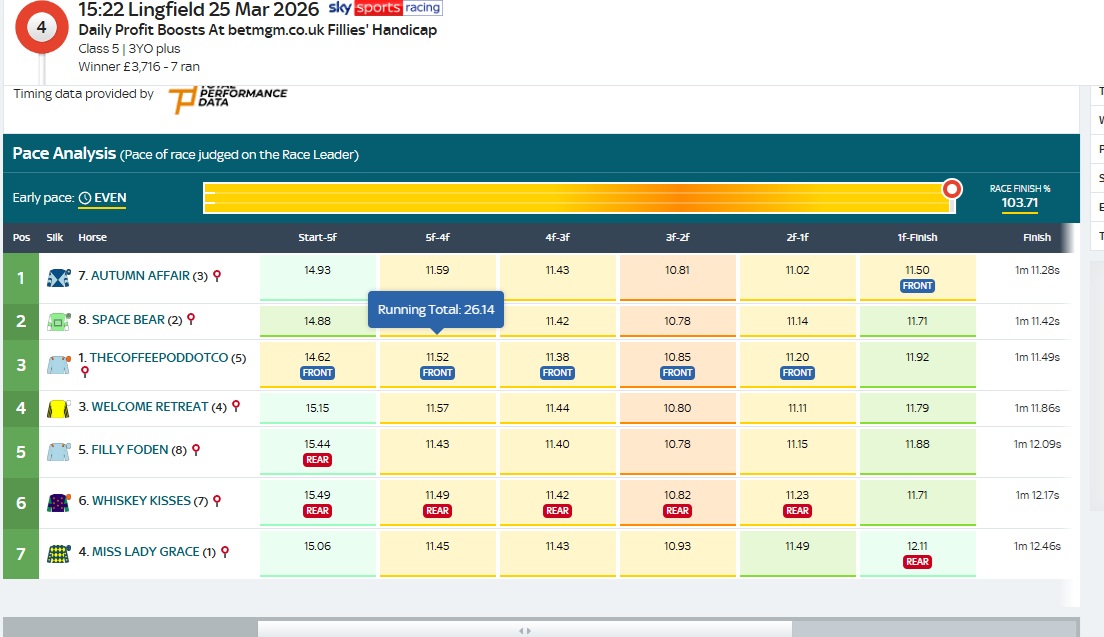1104x637 pixels.
Task: Select the Start-5f column header
Action: 319,238
